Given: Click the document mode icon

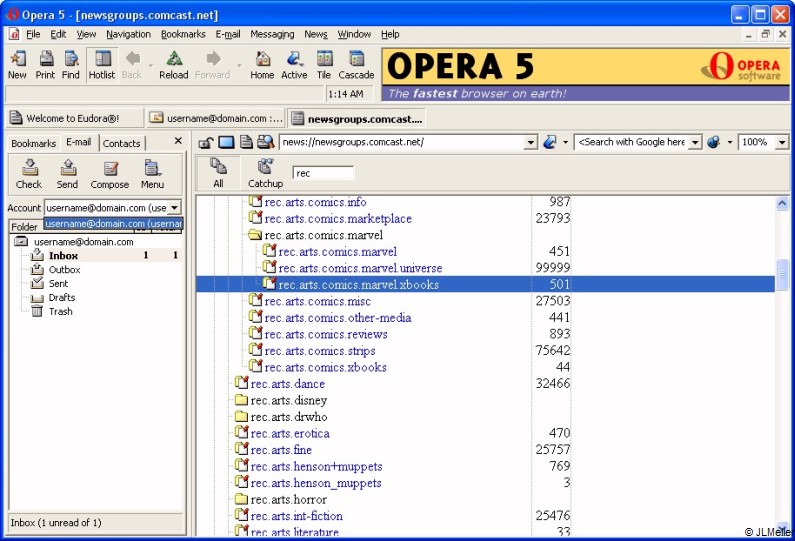Looking at the screenshot, I should click(x=246, y=142).
